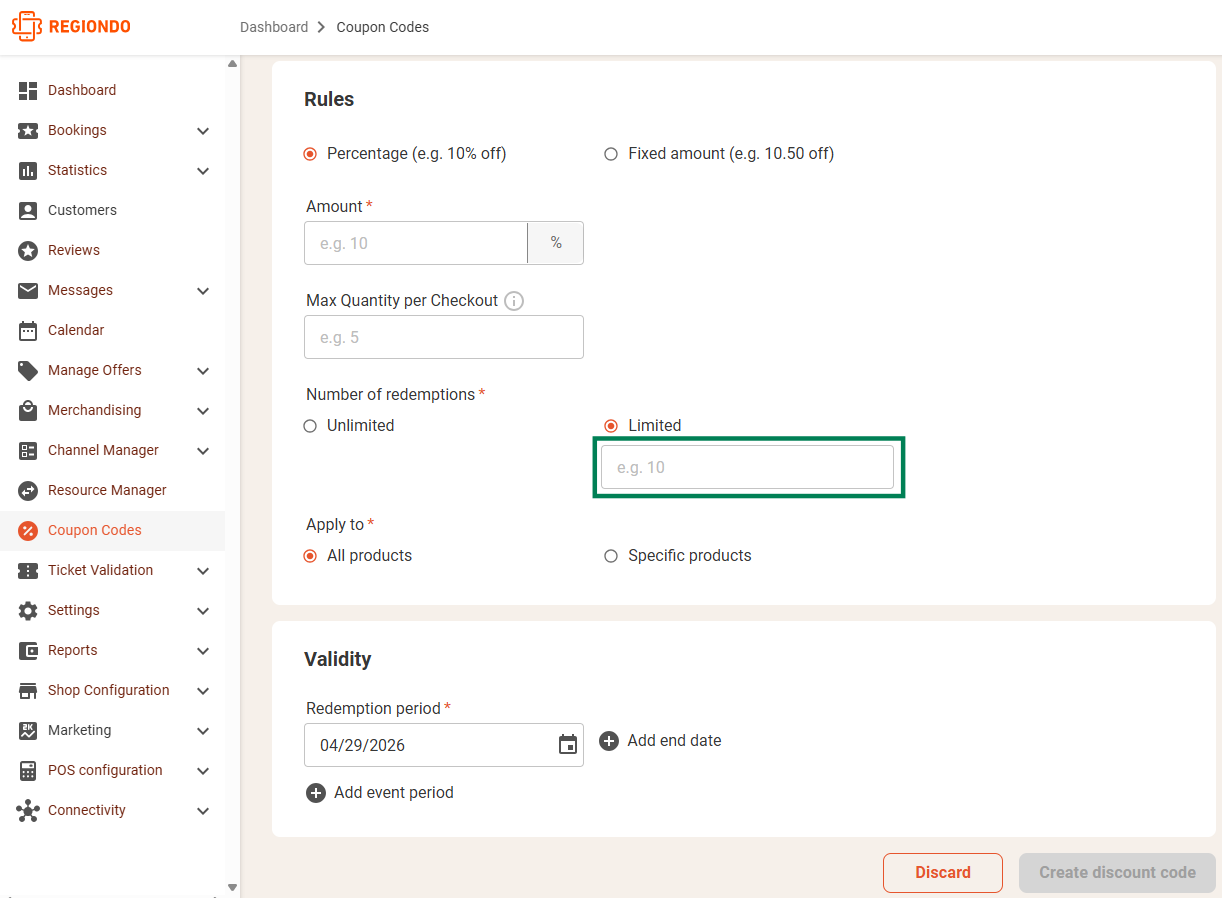This screenshot has width=1222, height=898.
Task: Click the Resource Manager arrows icon
Action: (28, 490)
